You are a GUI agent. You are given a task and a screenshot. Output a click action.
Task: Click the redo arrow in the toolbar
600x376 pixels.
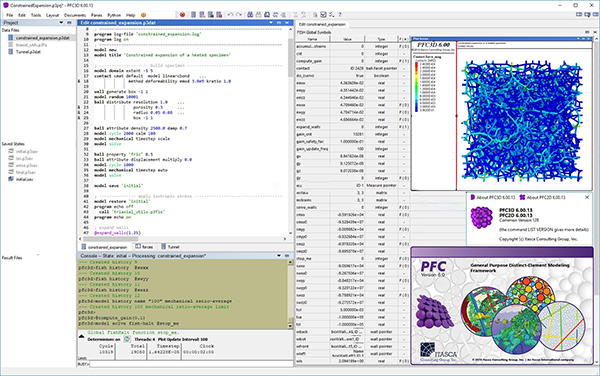coord(239,15)
